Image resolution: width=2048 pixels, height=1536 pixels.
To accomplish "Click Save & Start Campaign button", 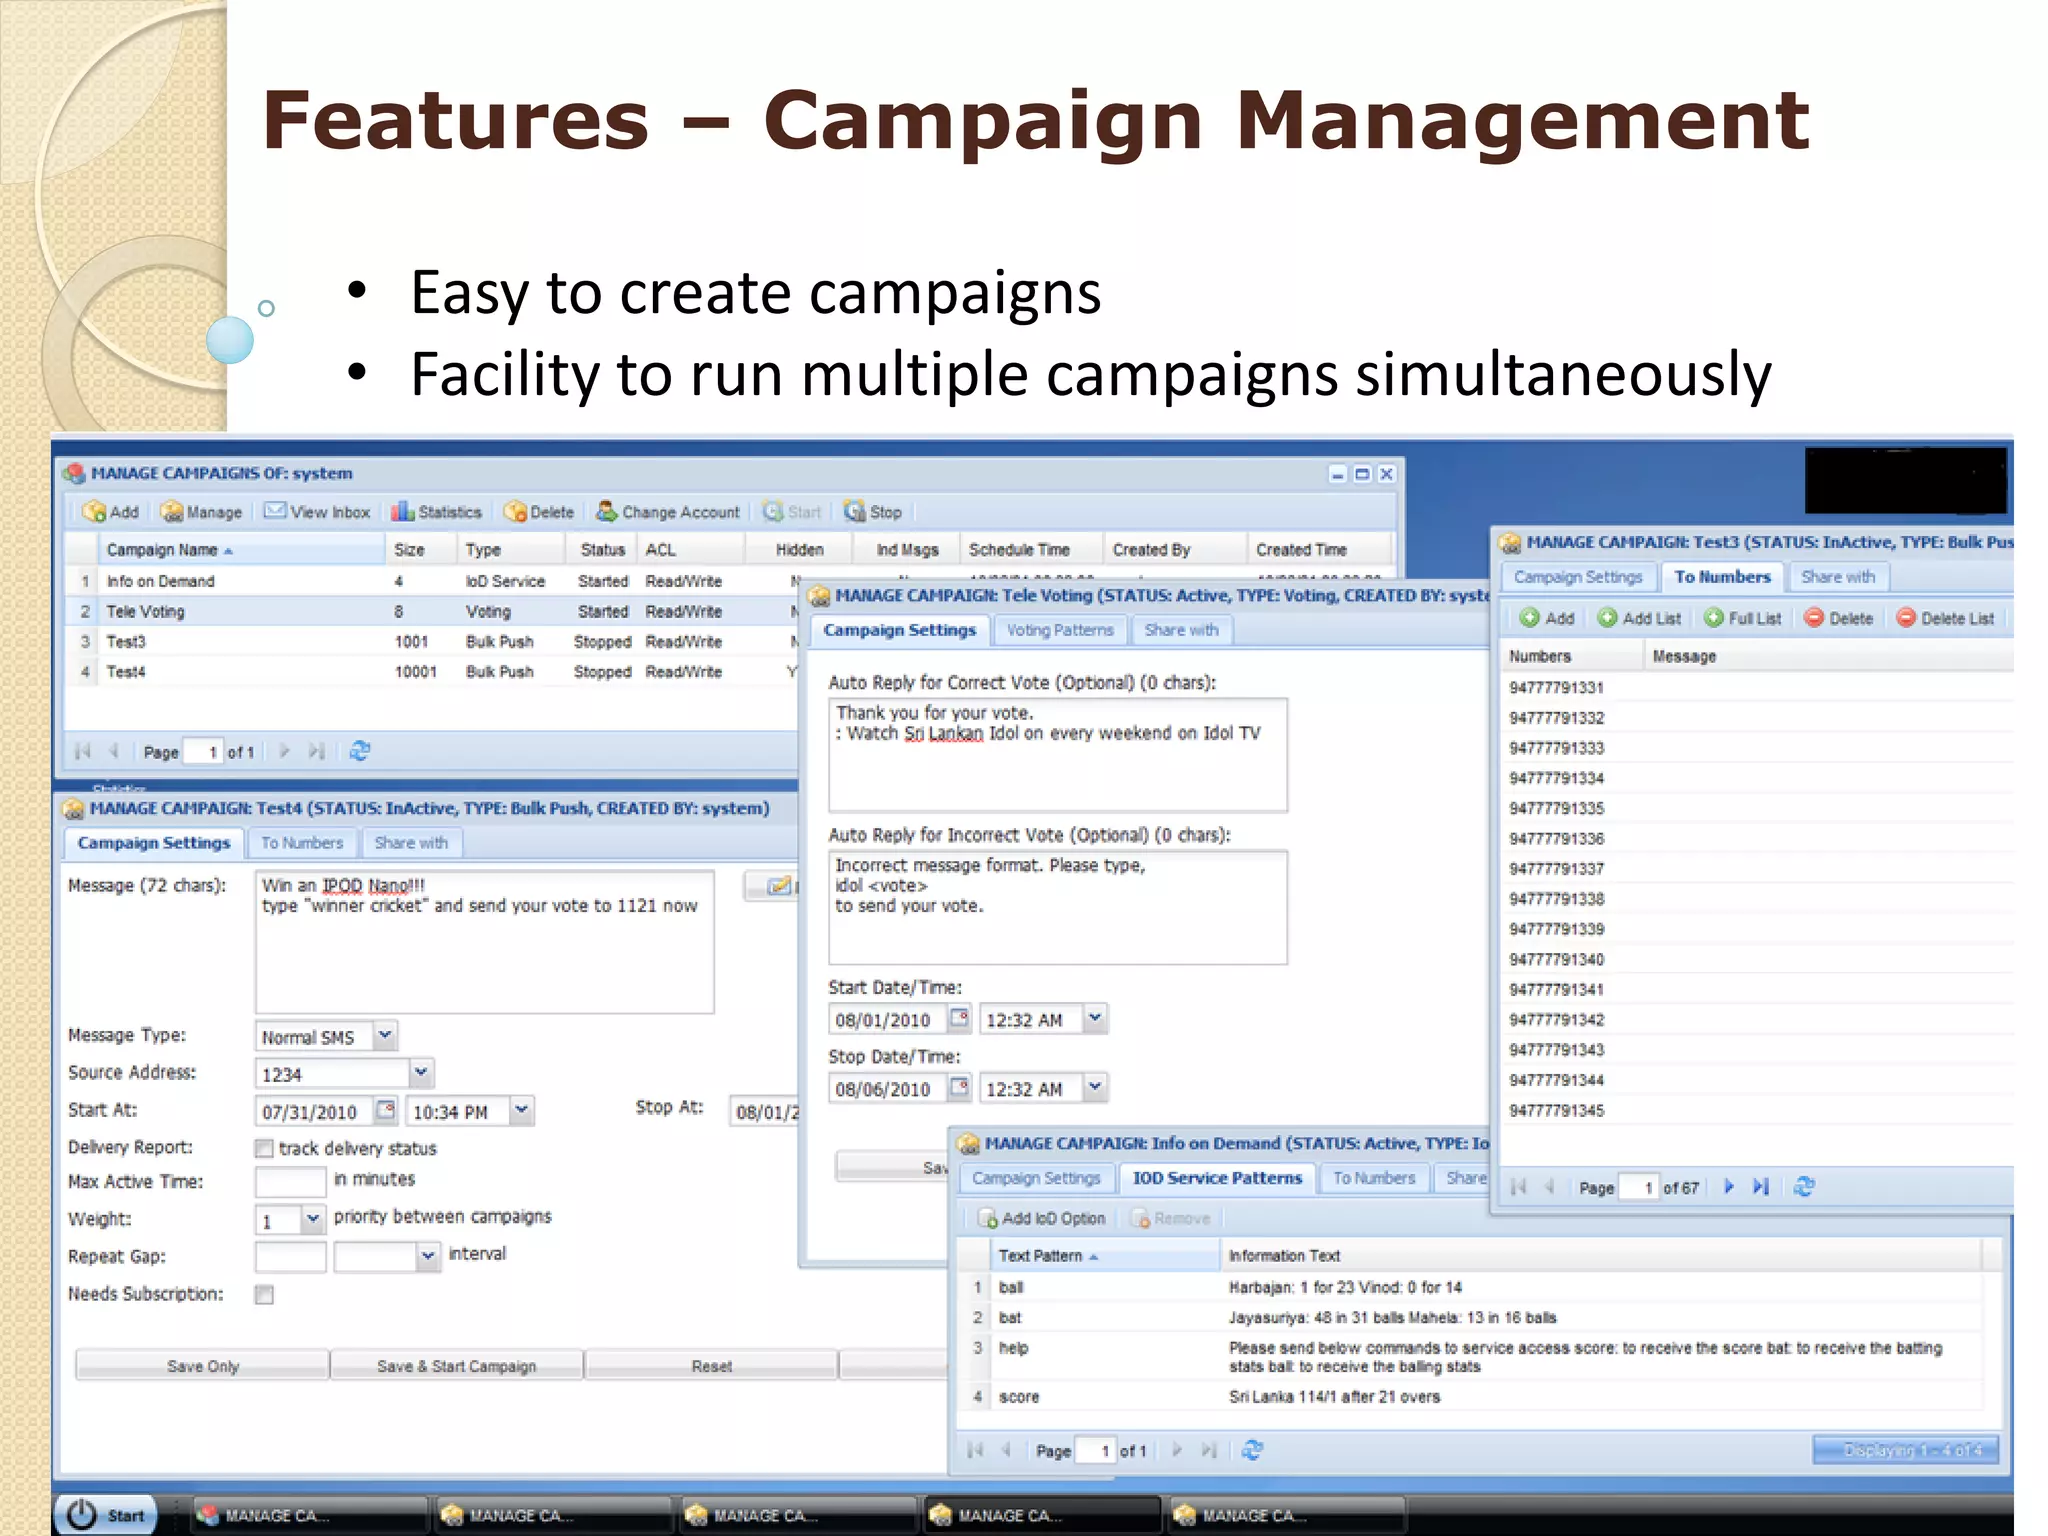I will click(456, 1366).
